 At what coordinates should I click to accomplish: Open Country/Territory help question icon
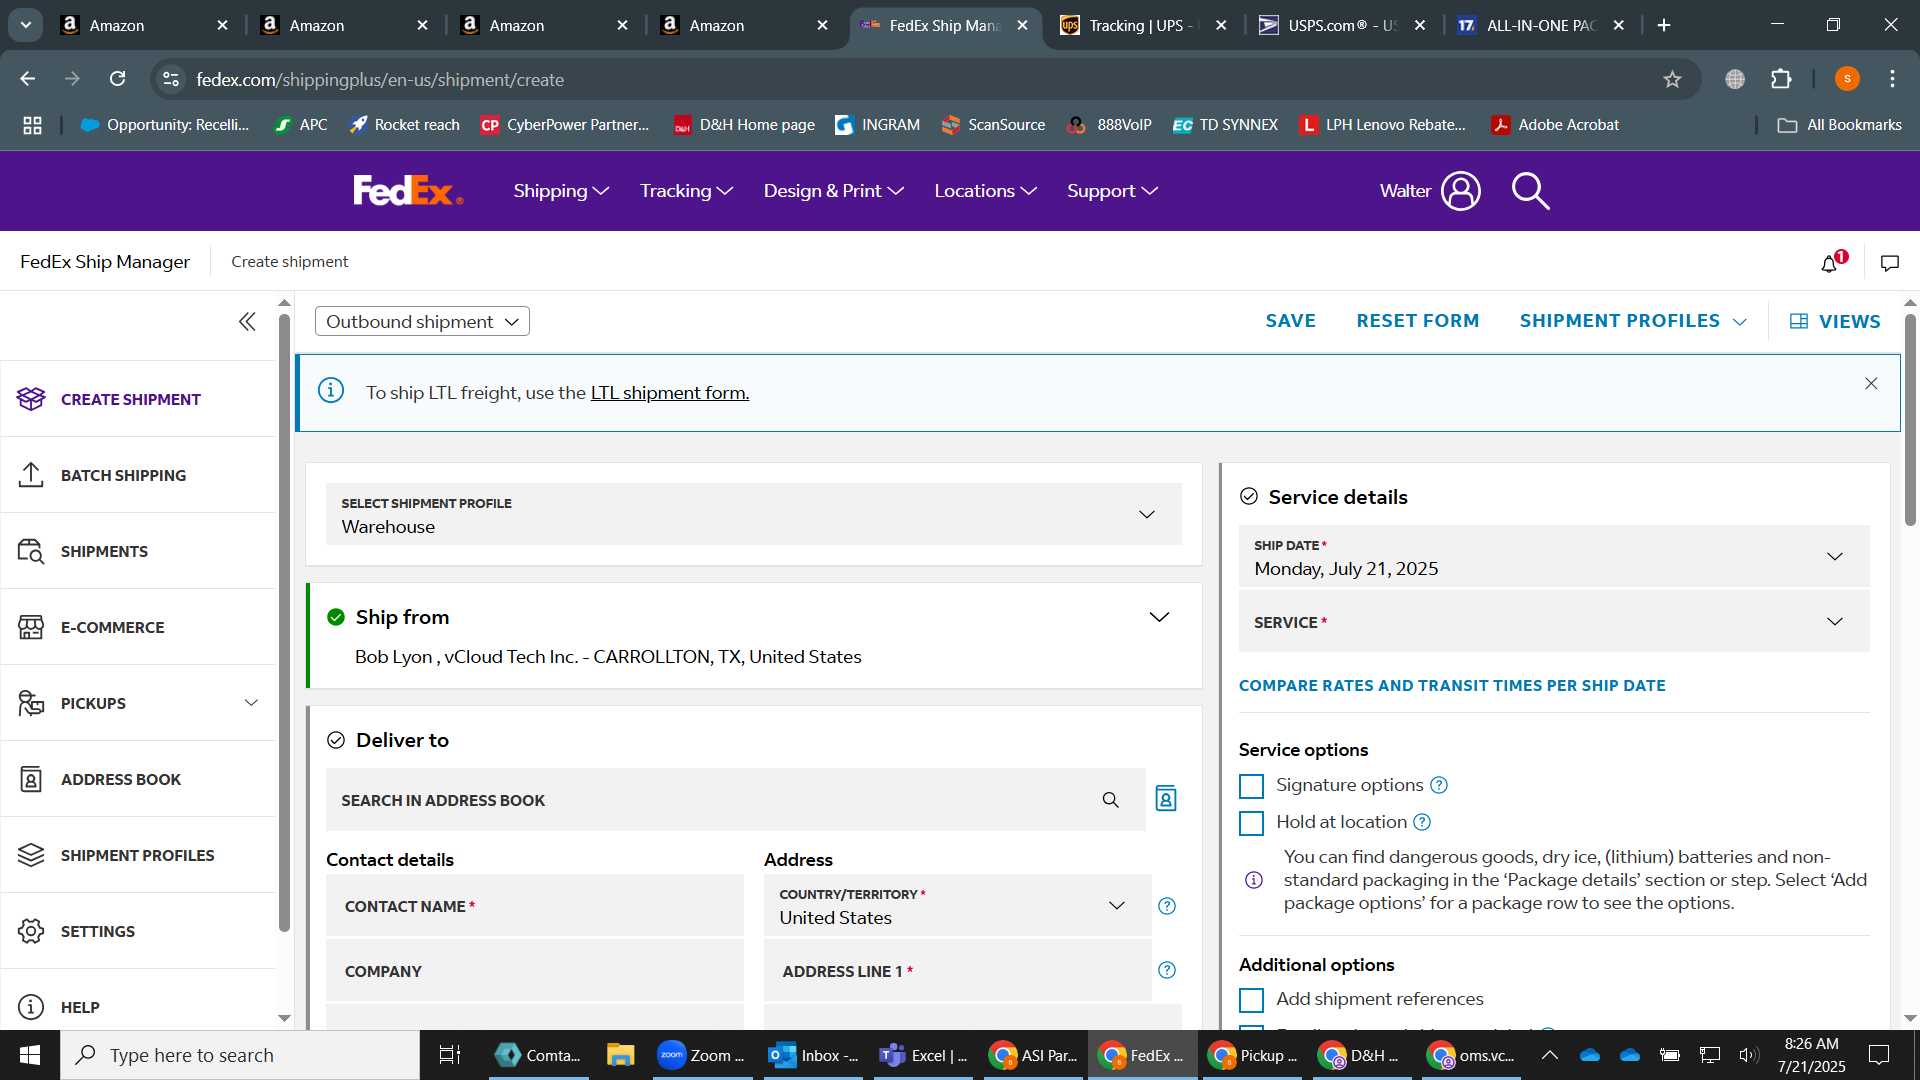pyautogui.click(x=1166, y=906)
